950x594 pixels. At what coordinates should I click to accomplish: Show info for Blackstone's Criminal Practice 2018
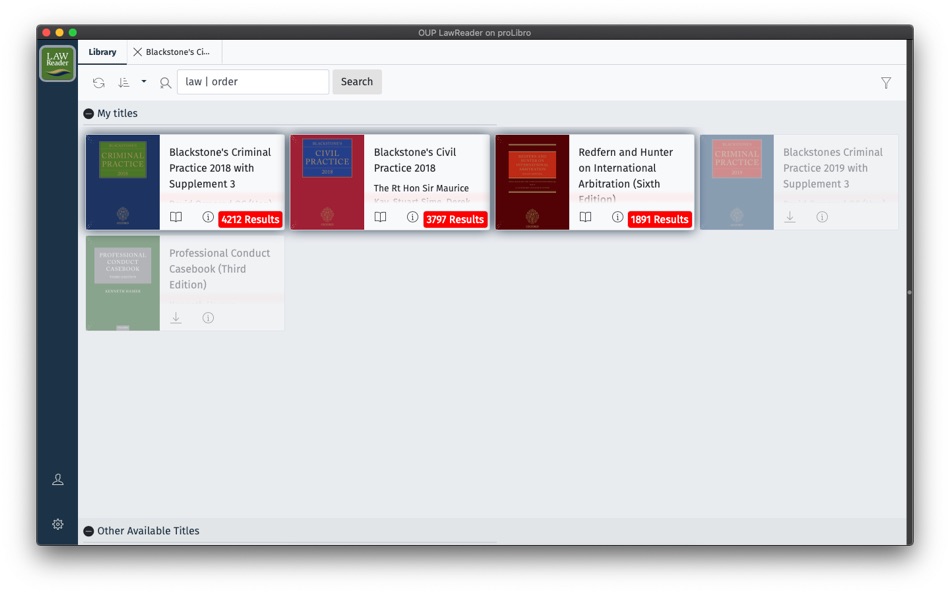tap(208, 217)
